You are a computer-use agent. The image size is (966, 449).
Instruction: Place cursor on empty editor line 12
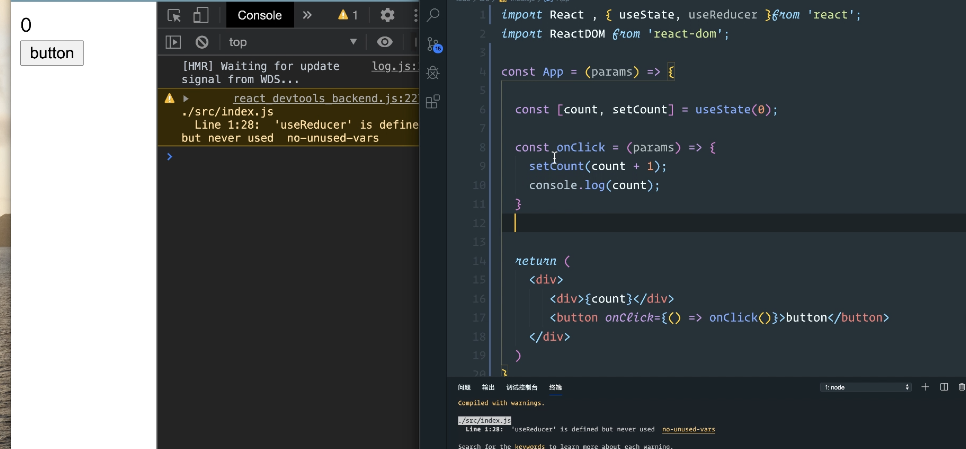click(x=733, y=223)
